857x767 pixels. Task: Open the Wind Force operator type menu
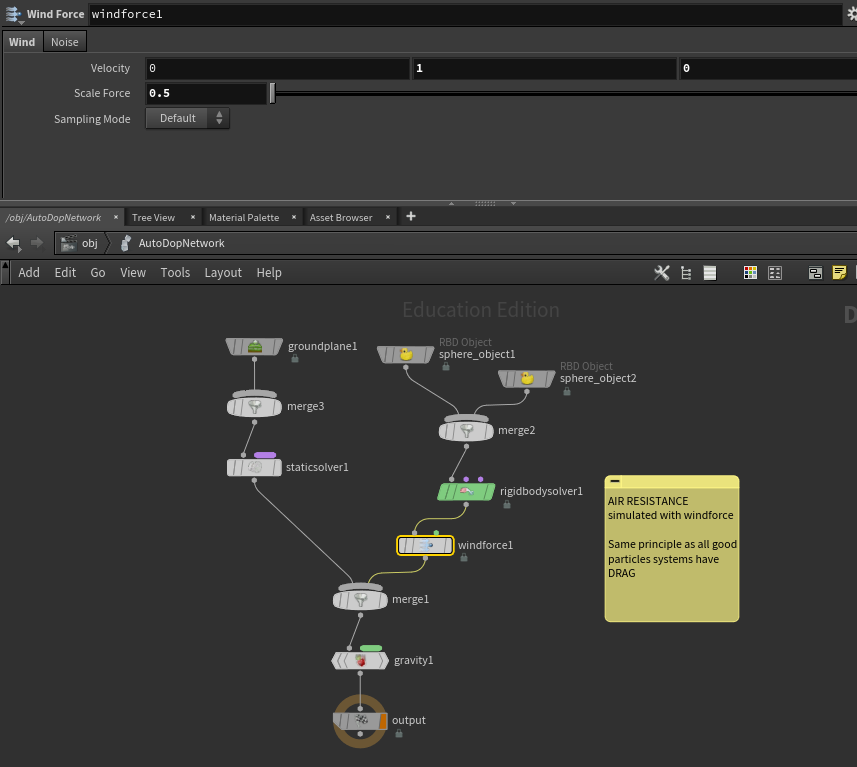coord(14,15)
